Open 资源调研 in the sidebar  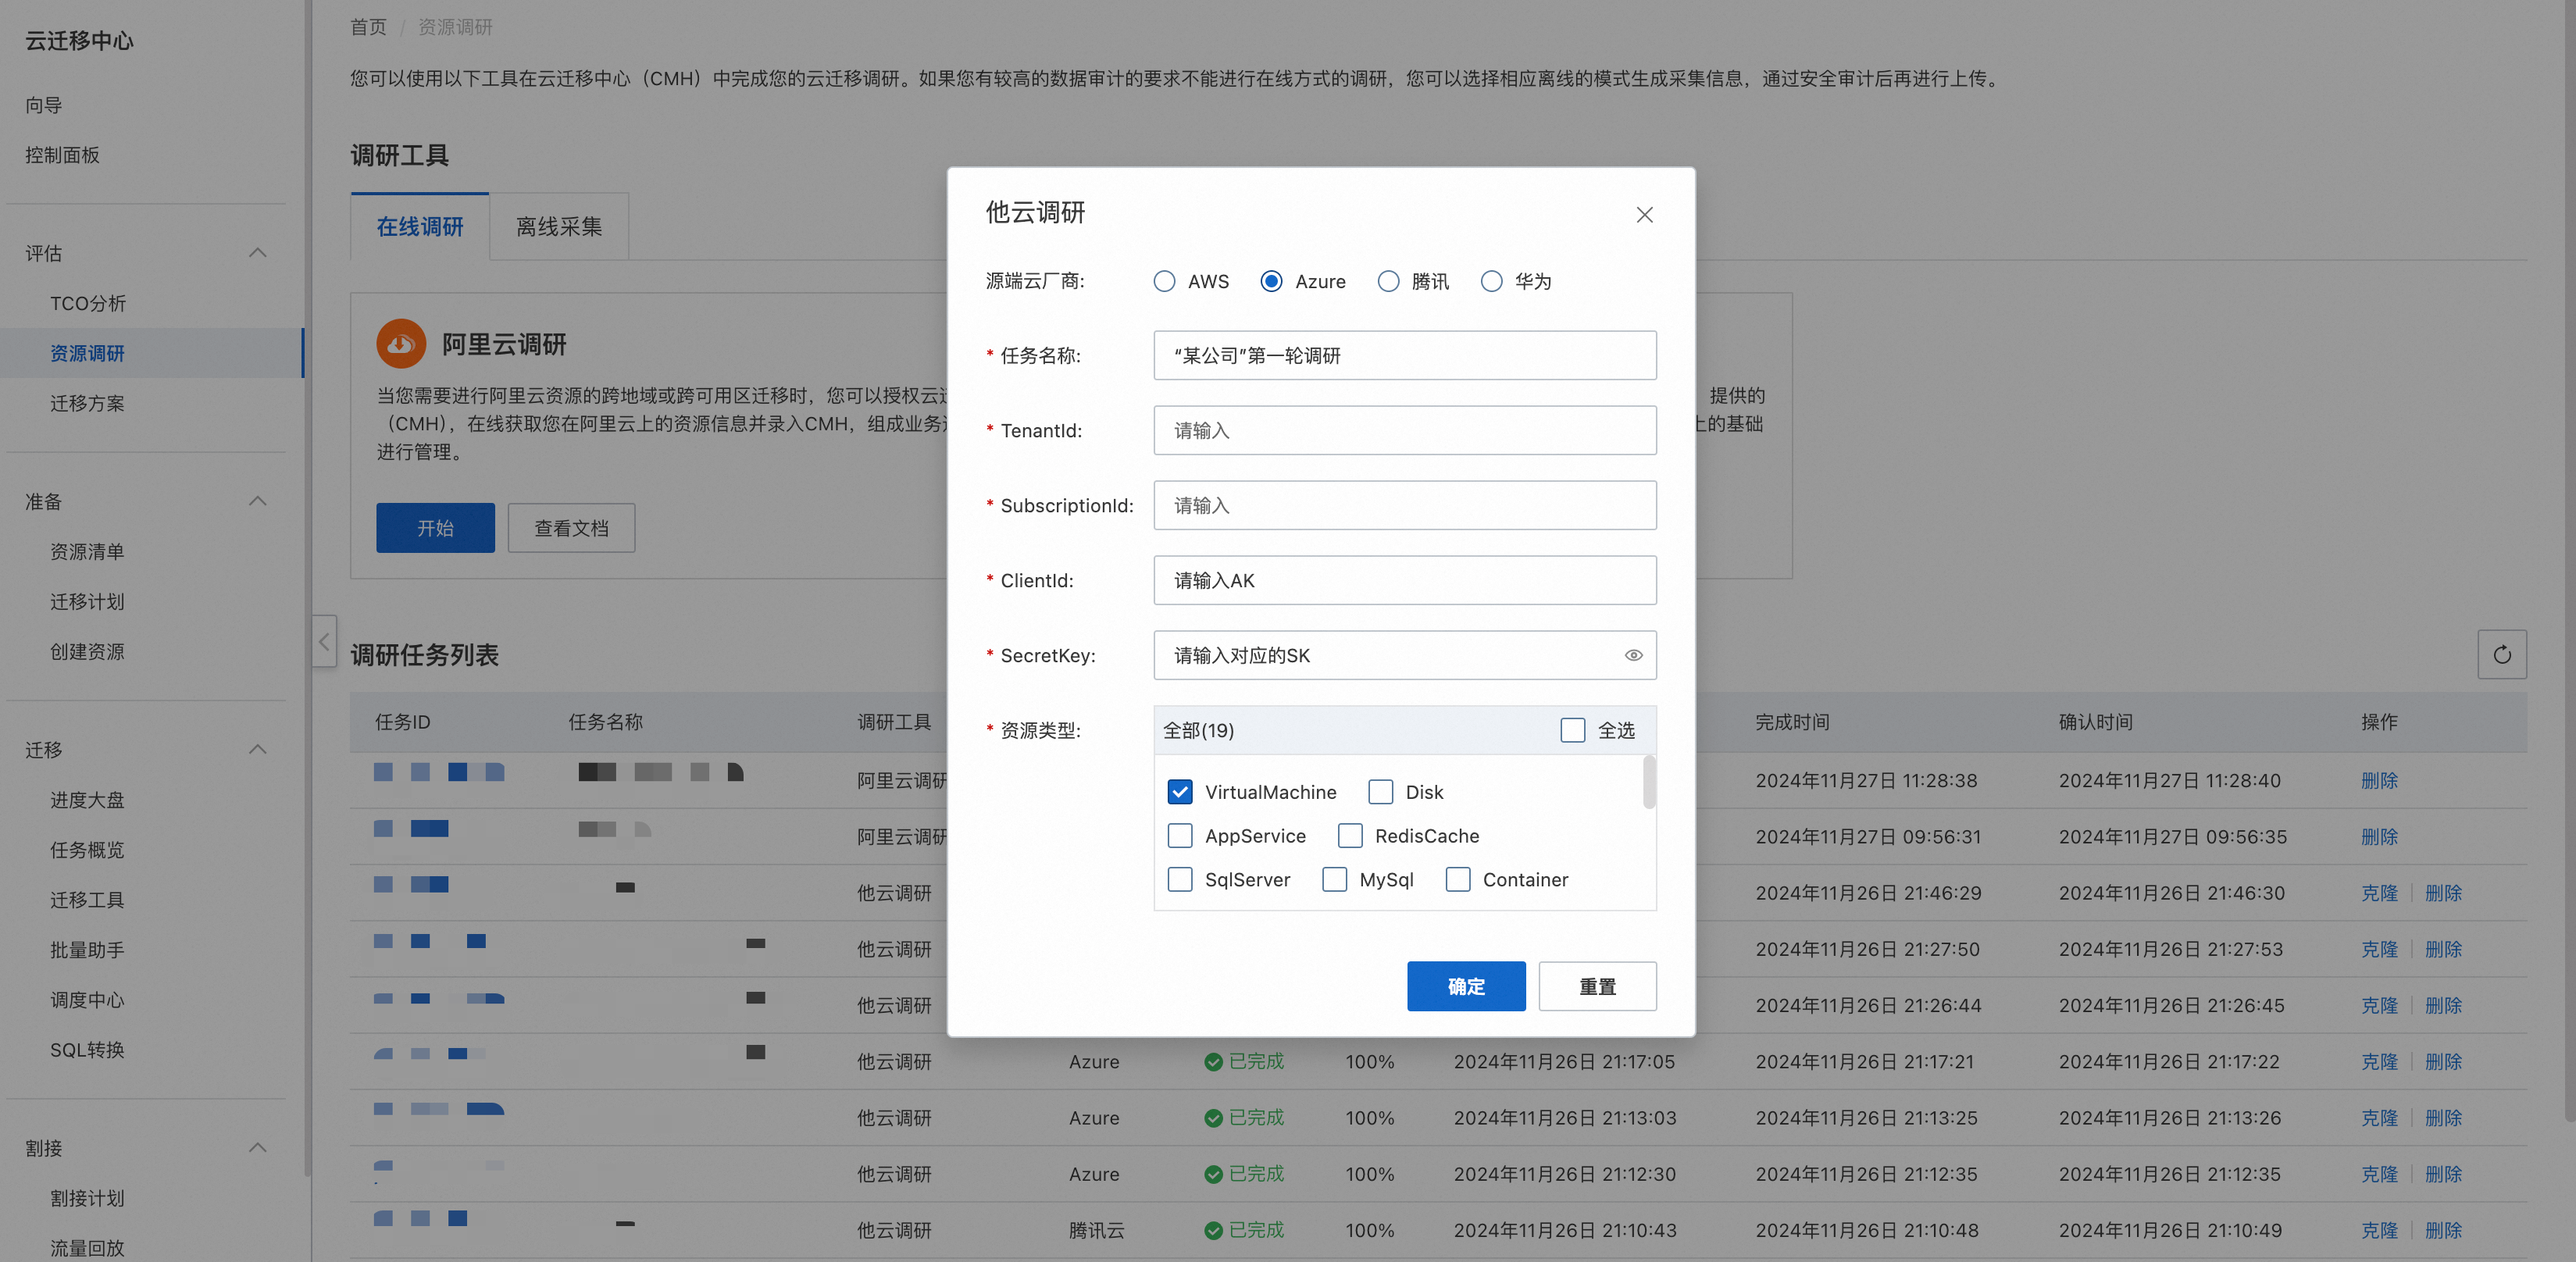click(x=88, y=353)
